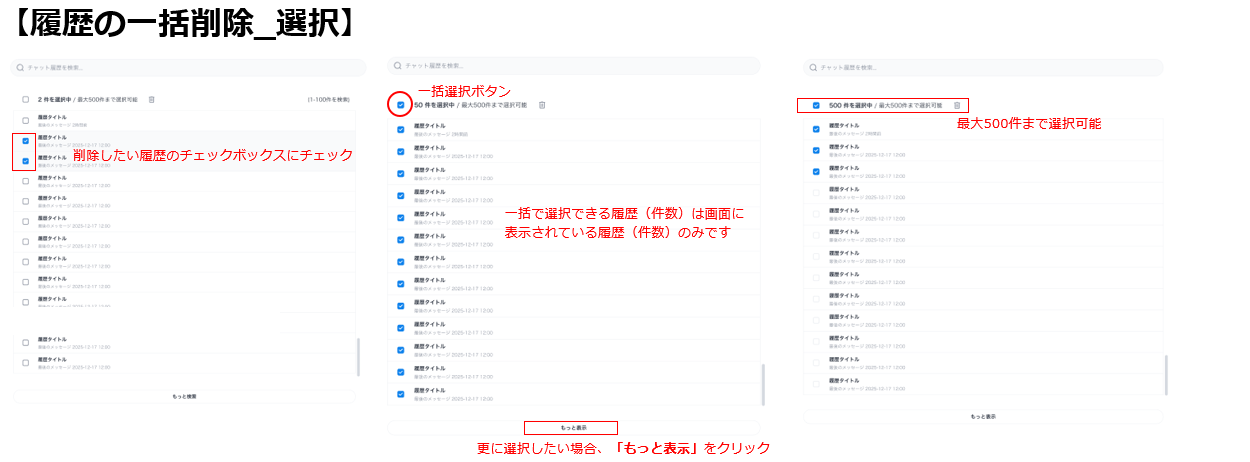Click the 2 件を選択中 label

[53, 100]
